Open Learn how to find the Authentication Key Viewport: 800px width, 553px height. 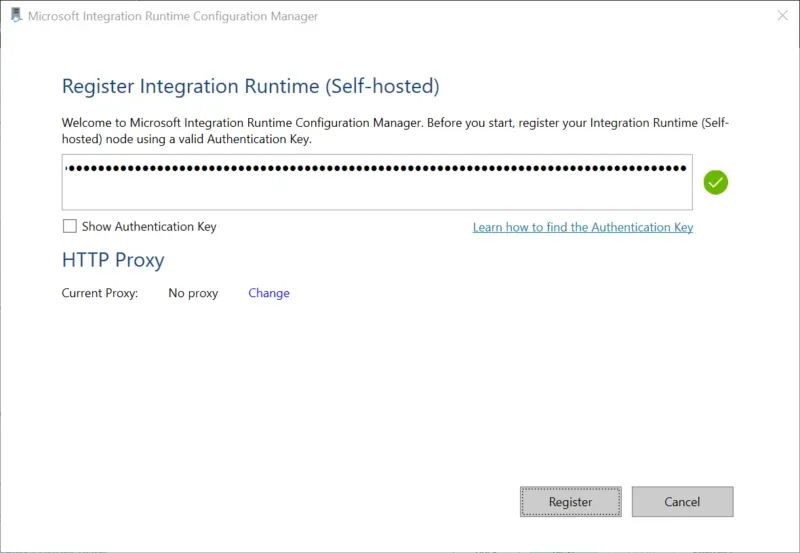(582, 228)
